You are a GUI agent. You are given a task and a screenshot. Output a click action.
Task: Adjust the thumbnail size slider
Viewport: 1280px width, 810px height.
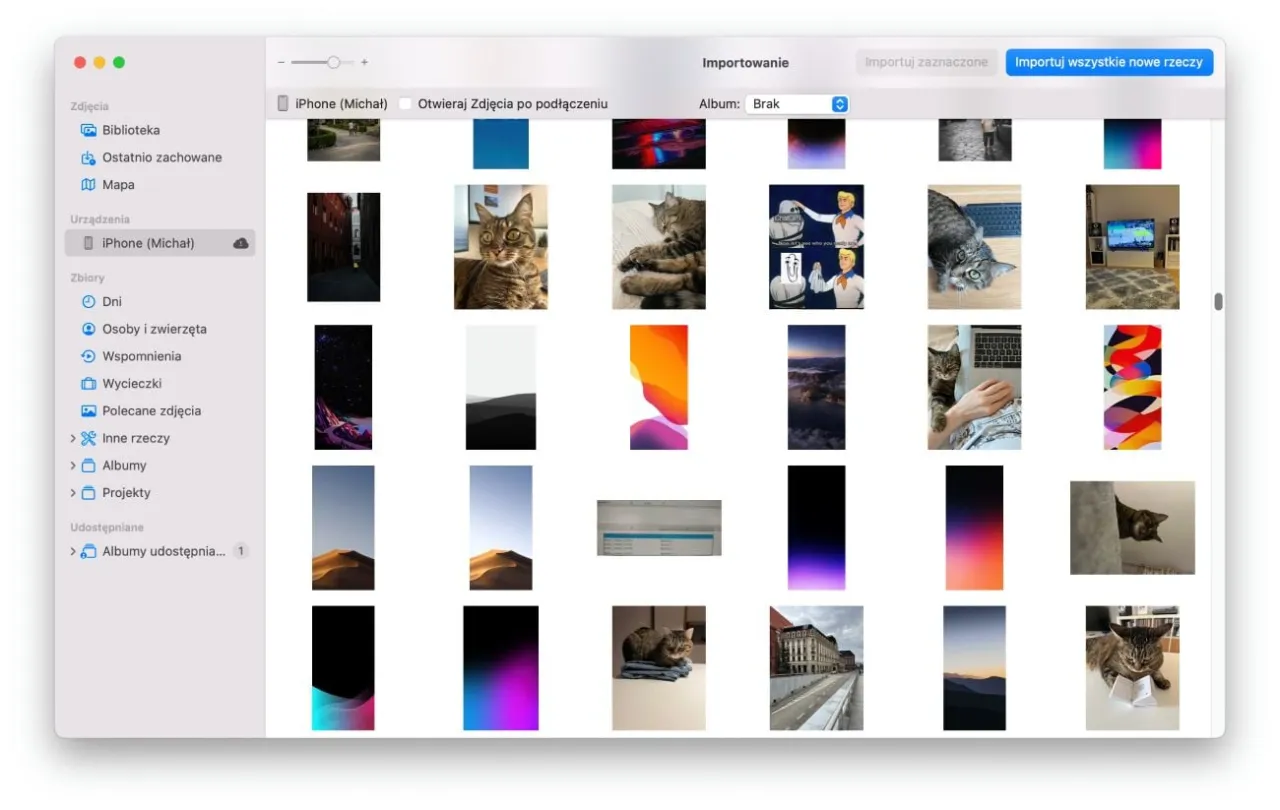(x=335, y=61)
